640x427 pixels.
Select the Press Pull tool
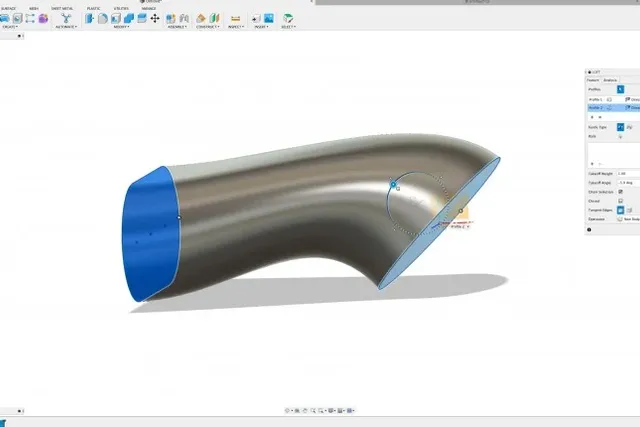89,18
